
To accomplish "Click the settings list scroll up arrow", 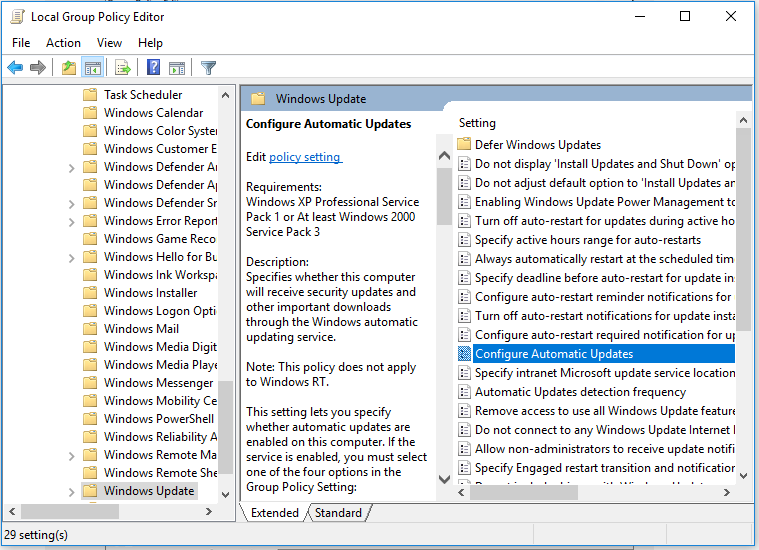I will [x=744, y=120].
